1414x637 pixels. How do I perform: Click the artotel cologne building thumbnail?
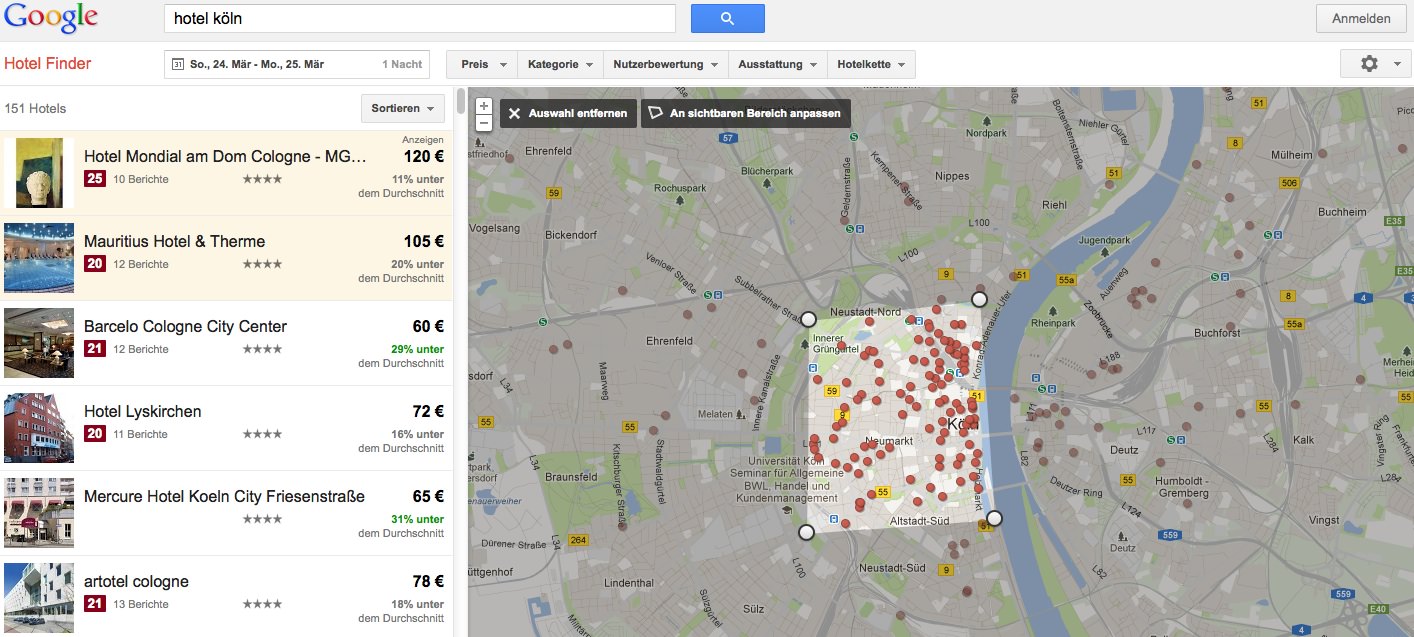pos(39,598)
